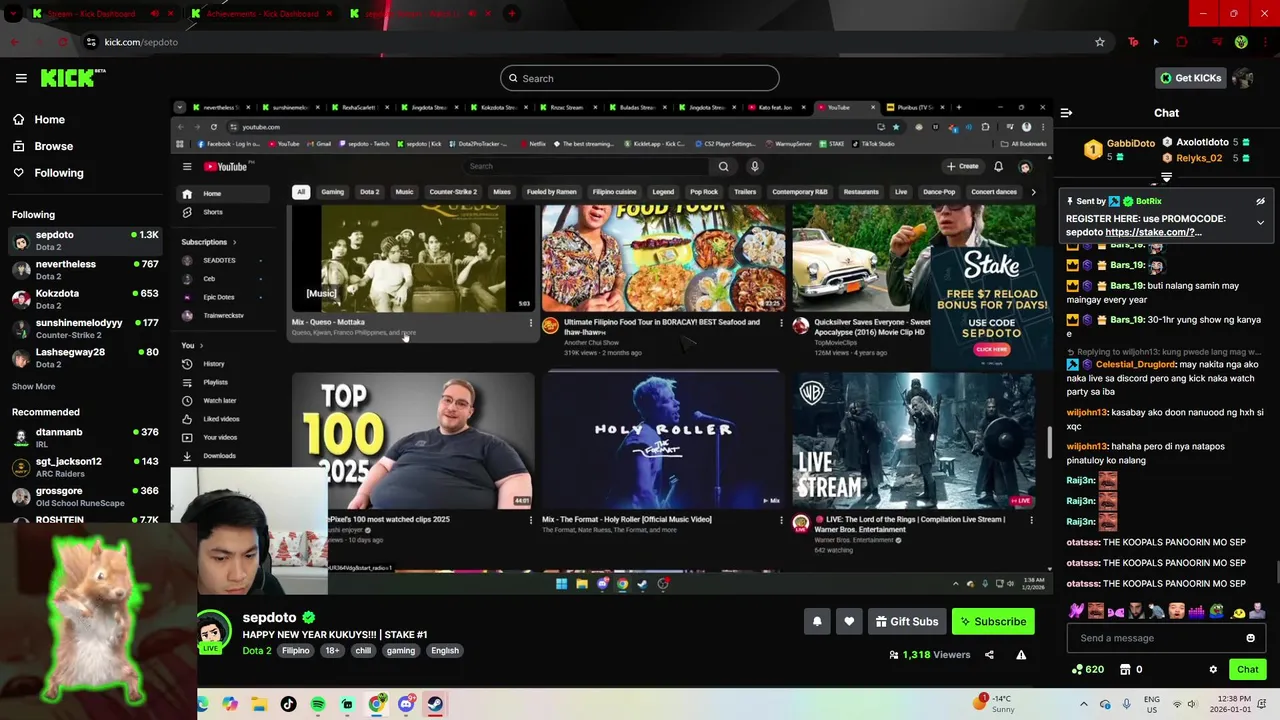
Task: Collapse the chat panel with the arrow icon
Action: [x=1066, y=113]
